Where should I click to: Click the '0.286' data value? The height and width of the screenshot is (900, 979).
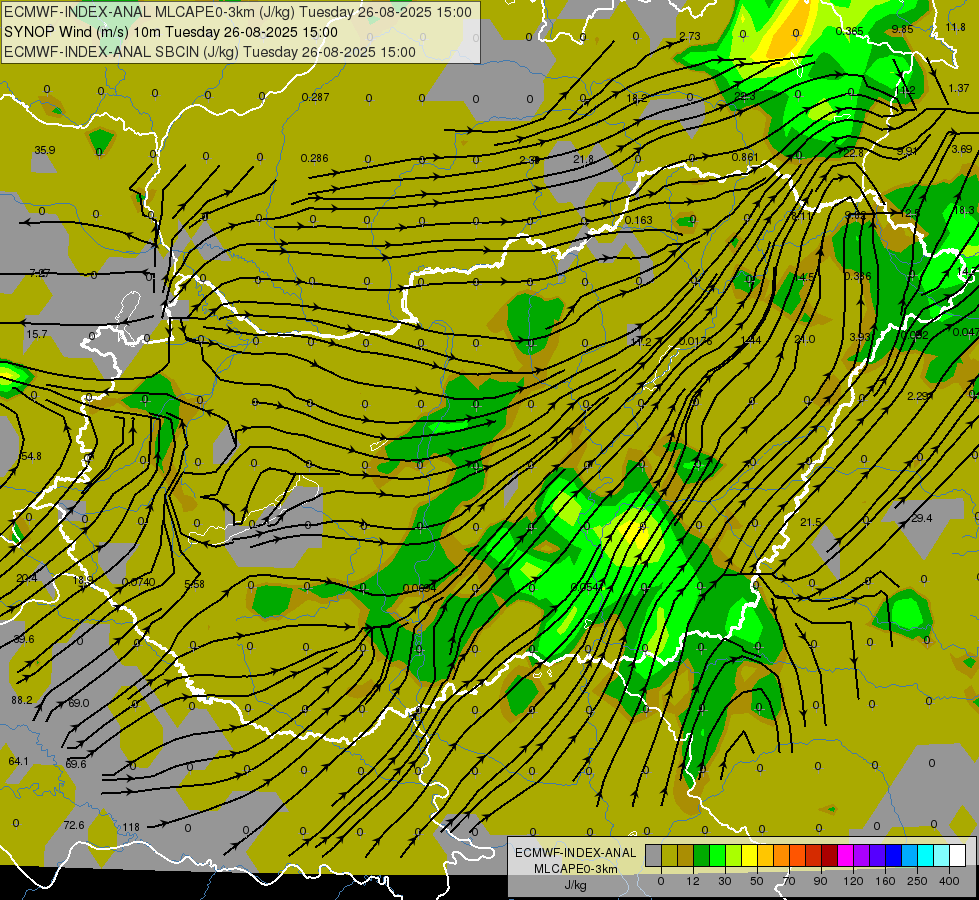[x=315, y=158]
